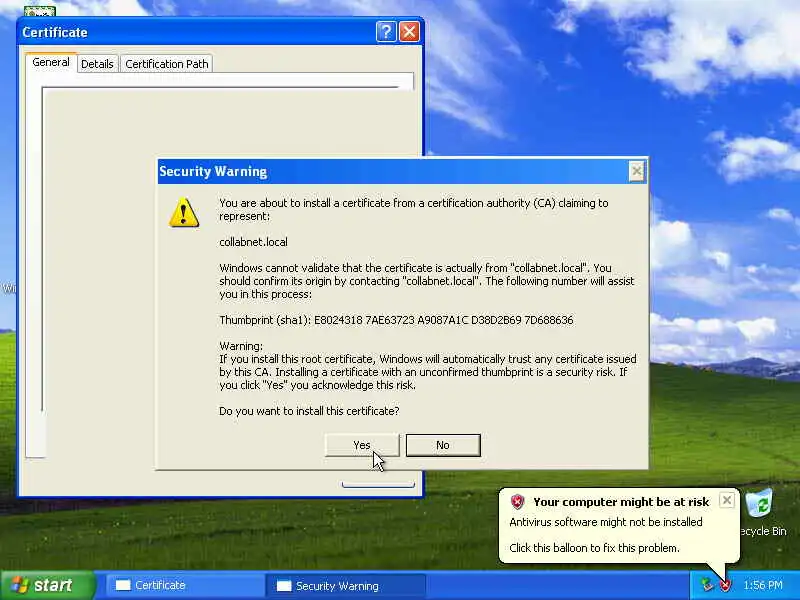Click the network tray icon
Screen dimensions: 800x600
(x=707, y=585)
